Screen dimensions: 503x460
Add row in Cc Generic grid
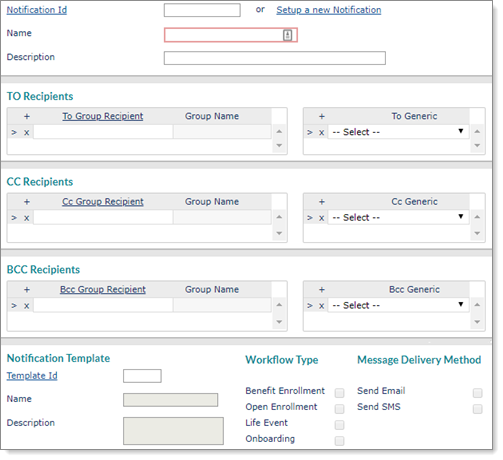coord(322,202)
